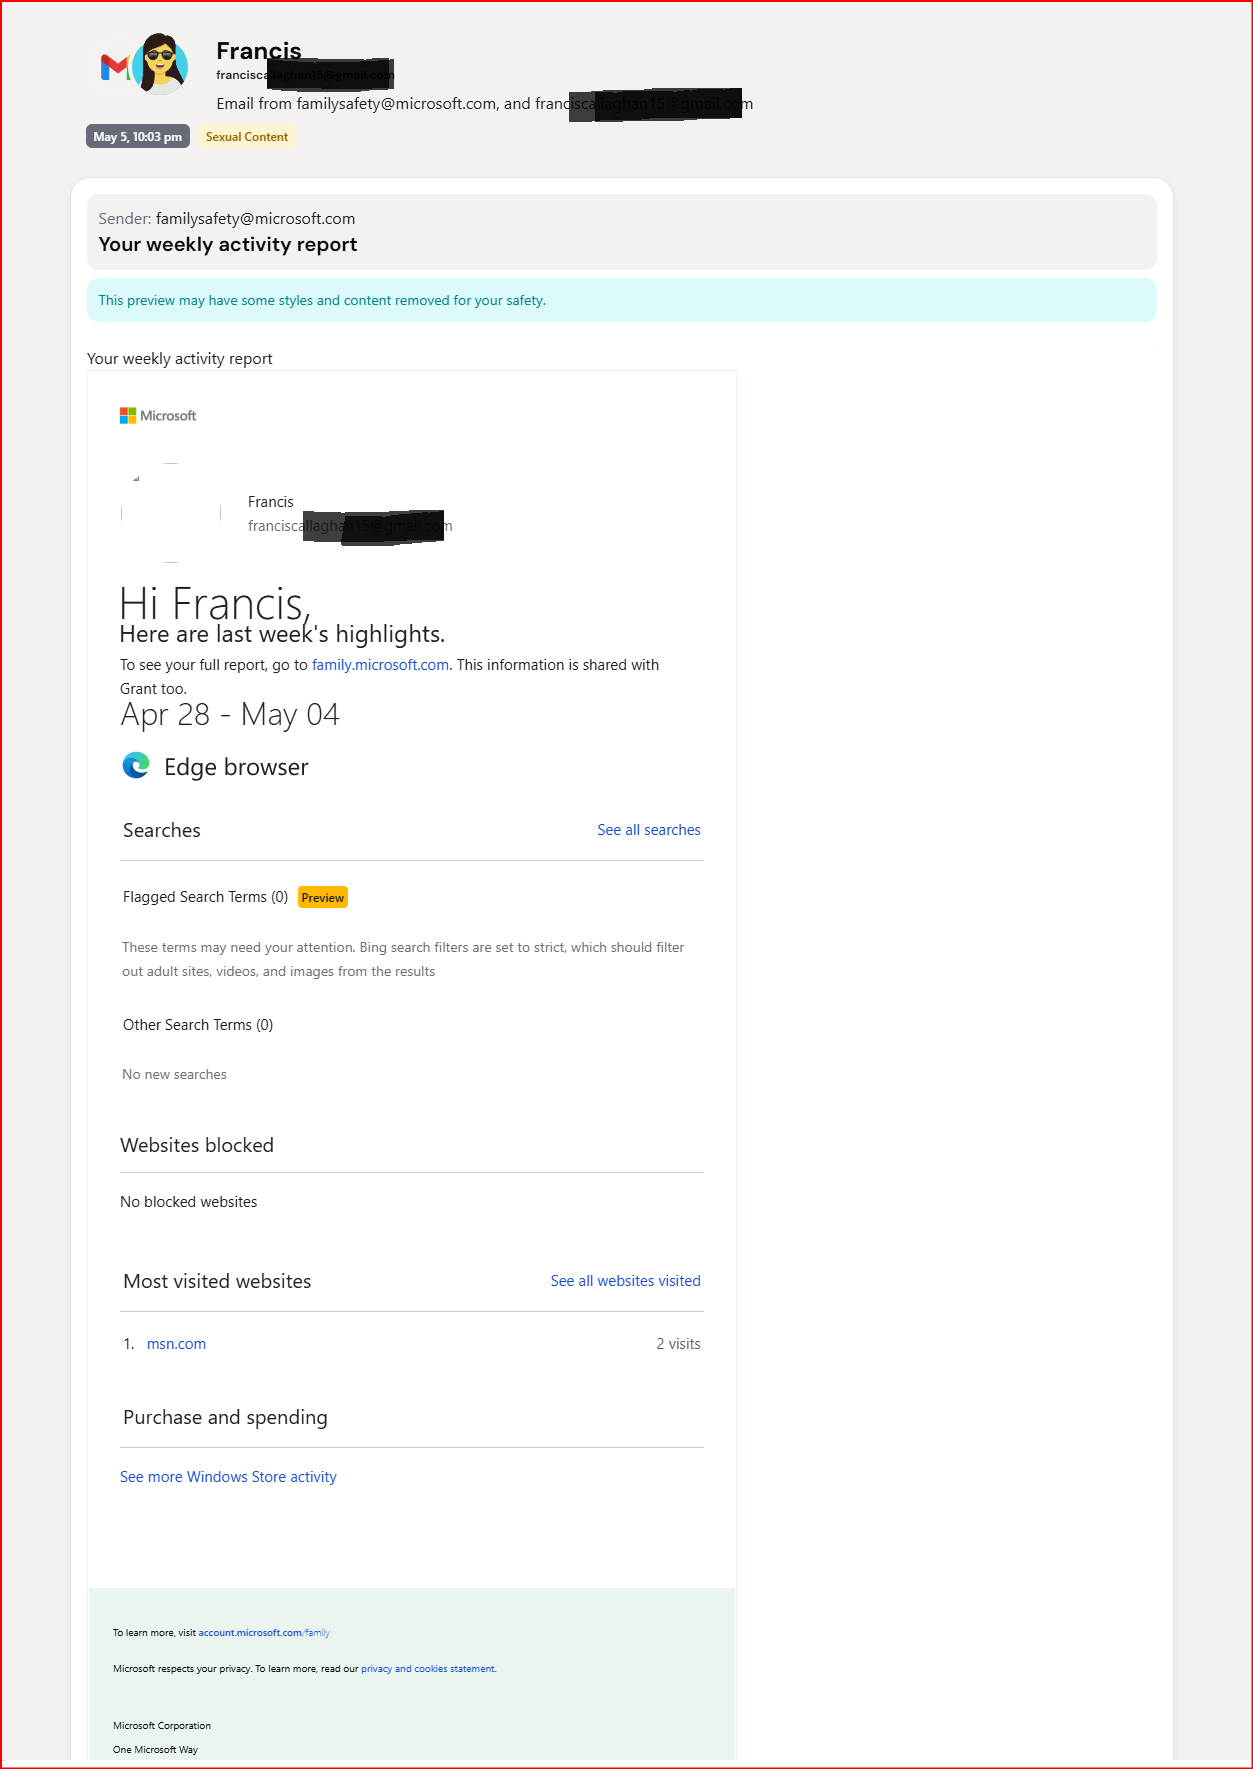Open See all websites visited link

tap(626, 1281)
